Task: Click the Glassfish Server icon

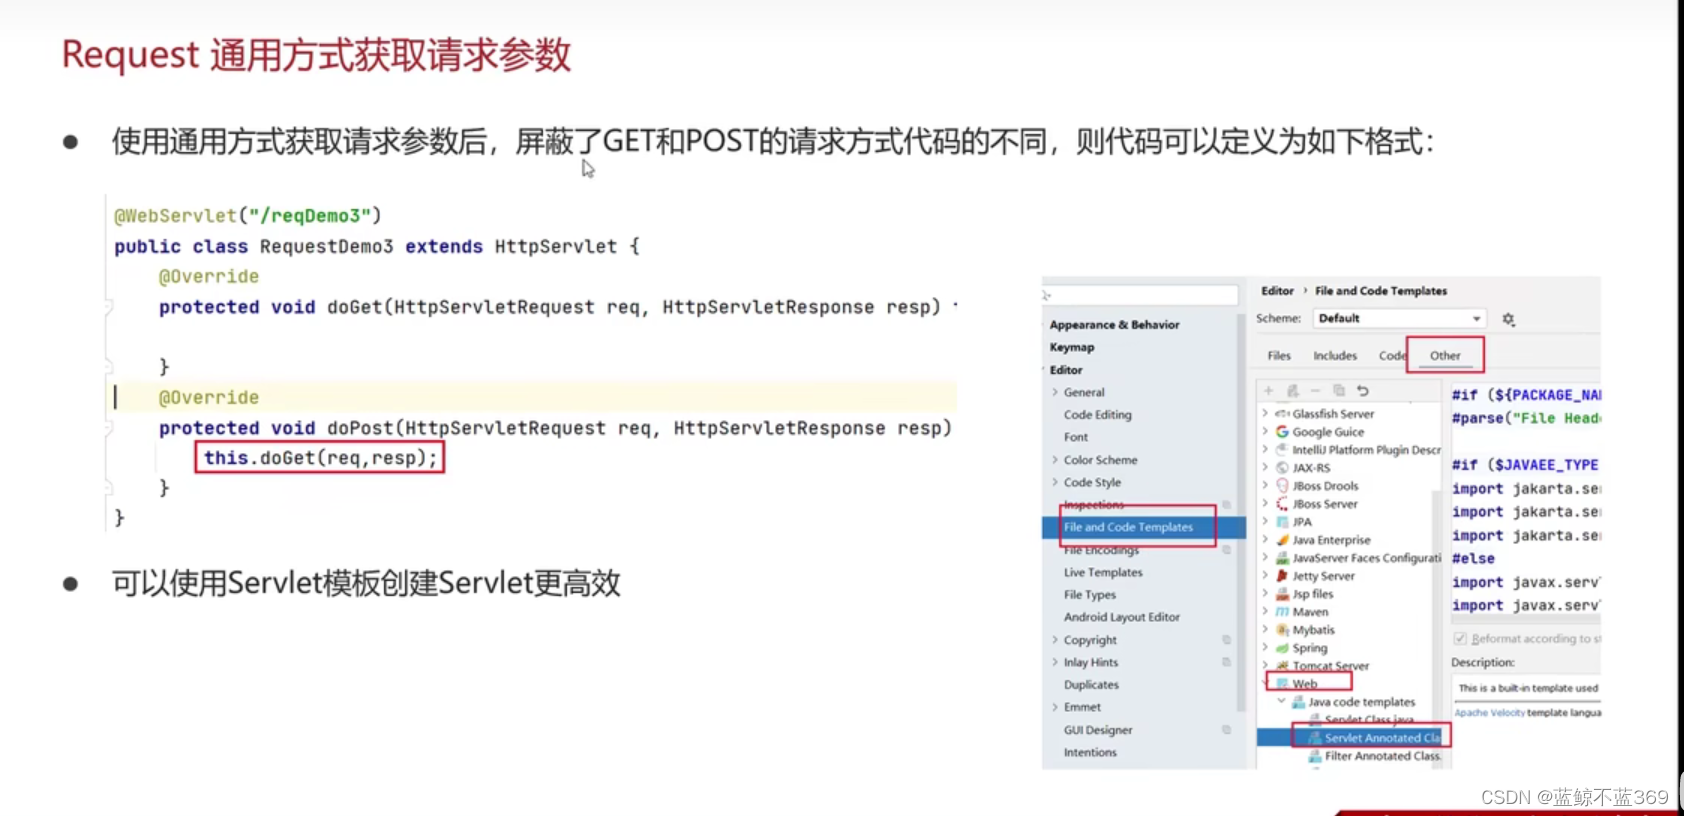Action: tap(1282, 414)
